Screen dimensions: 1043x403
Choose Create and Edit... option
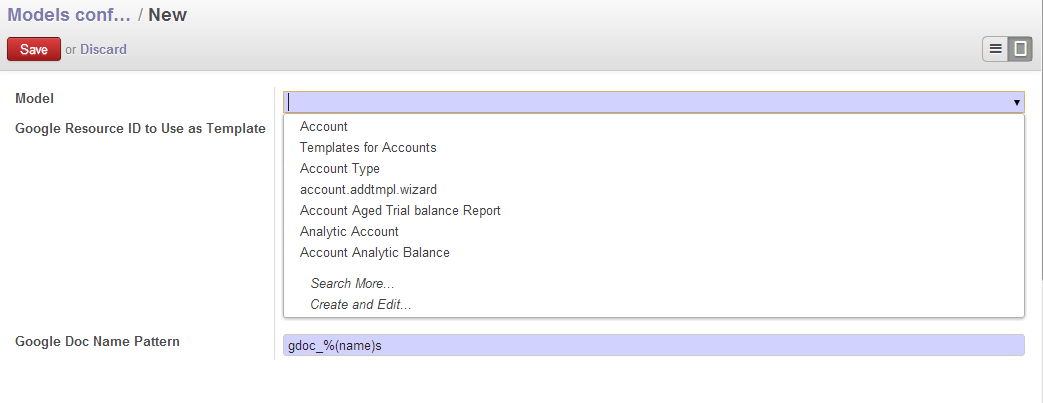pyautogui.click(x=361, y=305)
